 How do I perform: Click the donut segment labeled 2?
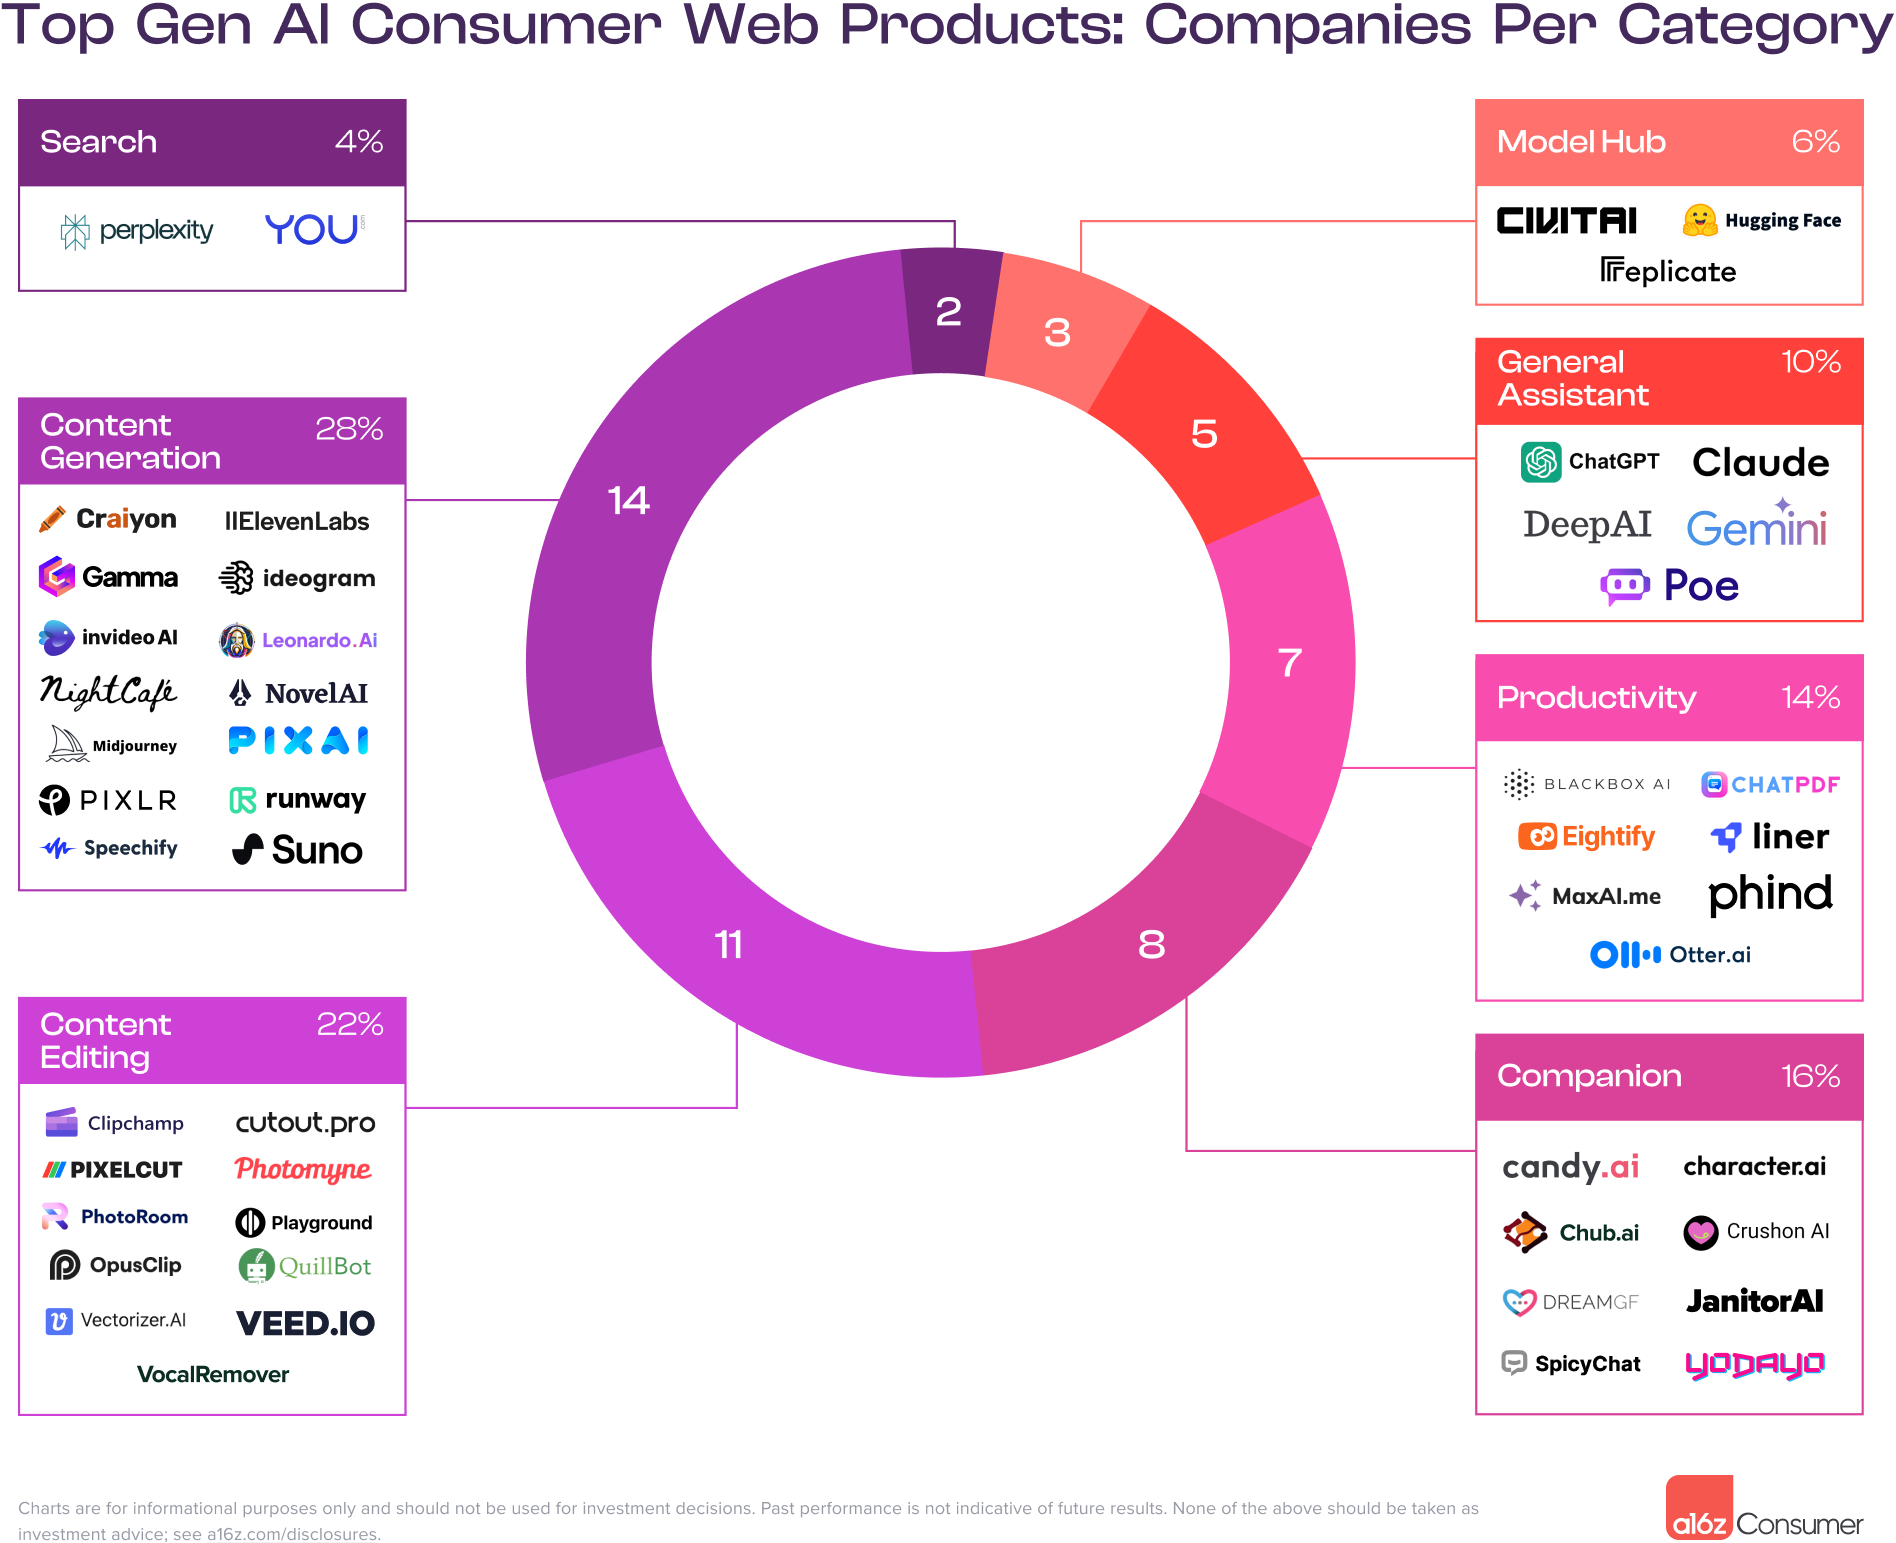949,312
